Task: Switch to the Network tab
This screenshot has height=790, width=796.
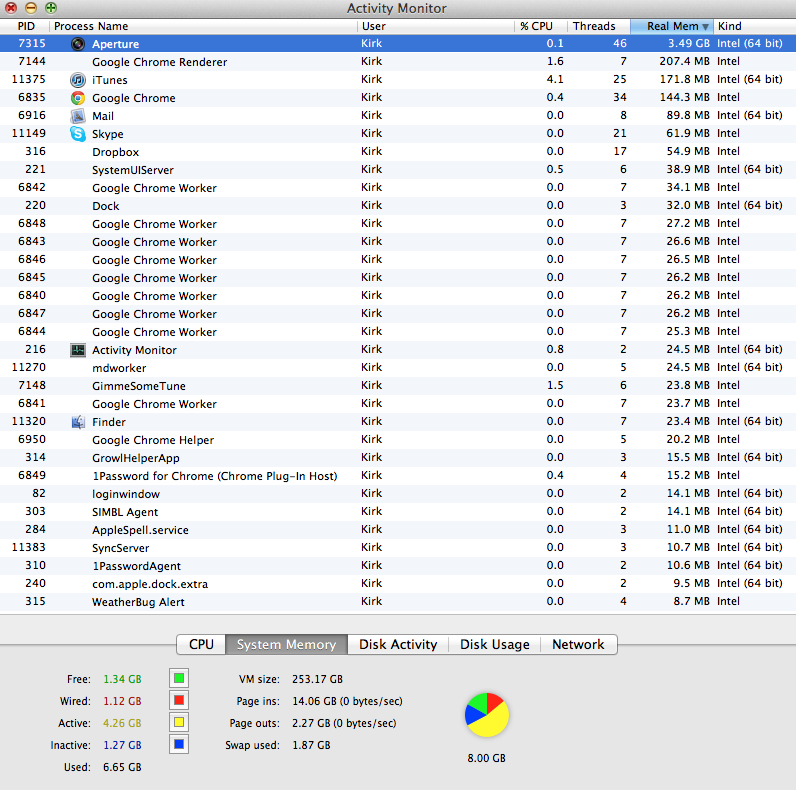Action: point(578,644)
